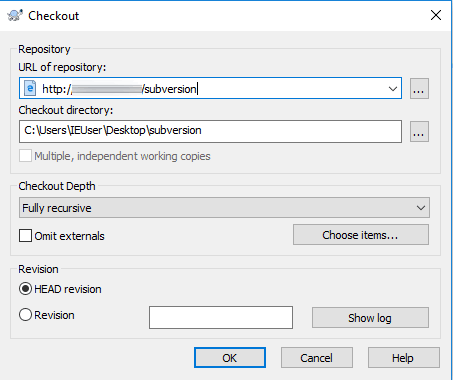This screenshot has width=453, height=380.
Task: Click the web page icon in URL field
Action: pyautogui.click(x=30, y=88)
